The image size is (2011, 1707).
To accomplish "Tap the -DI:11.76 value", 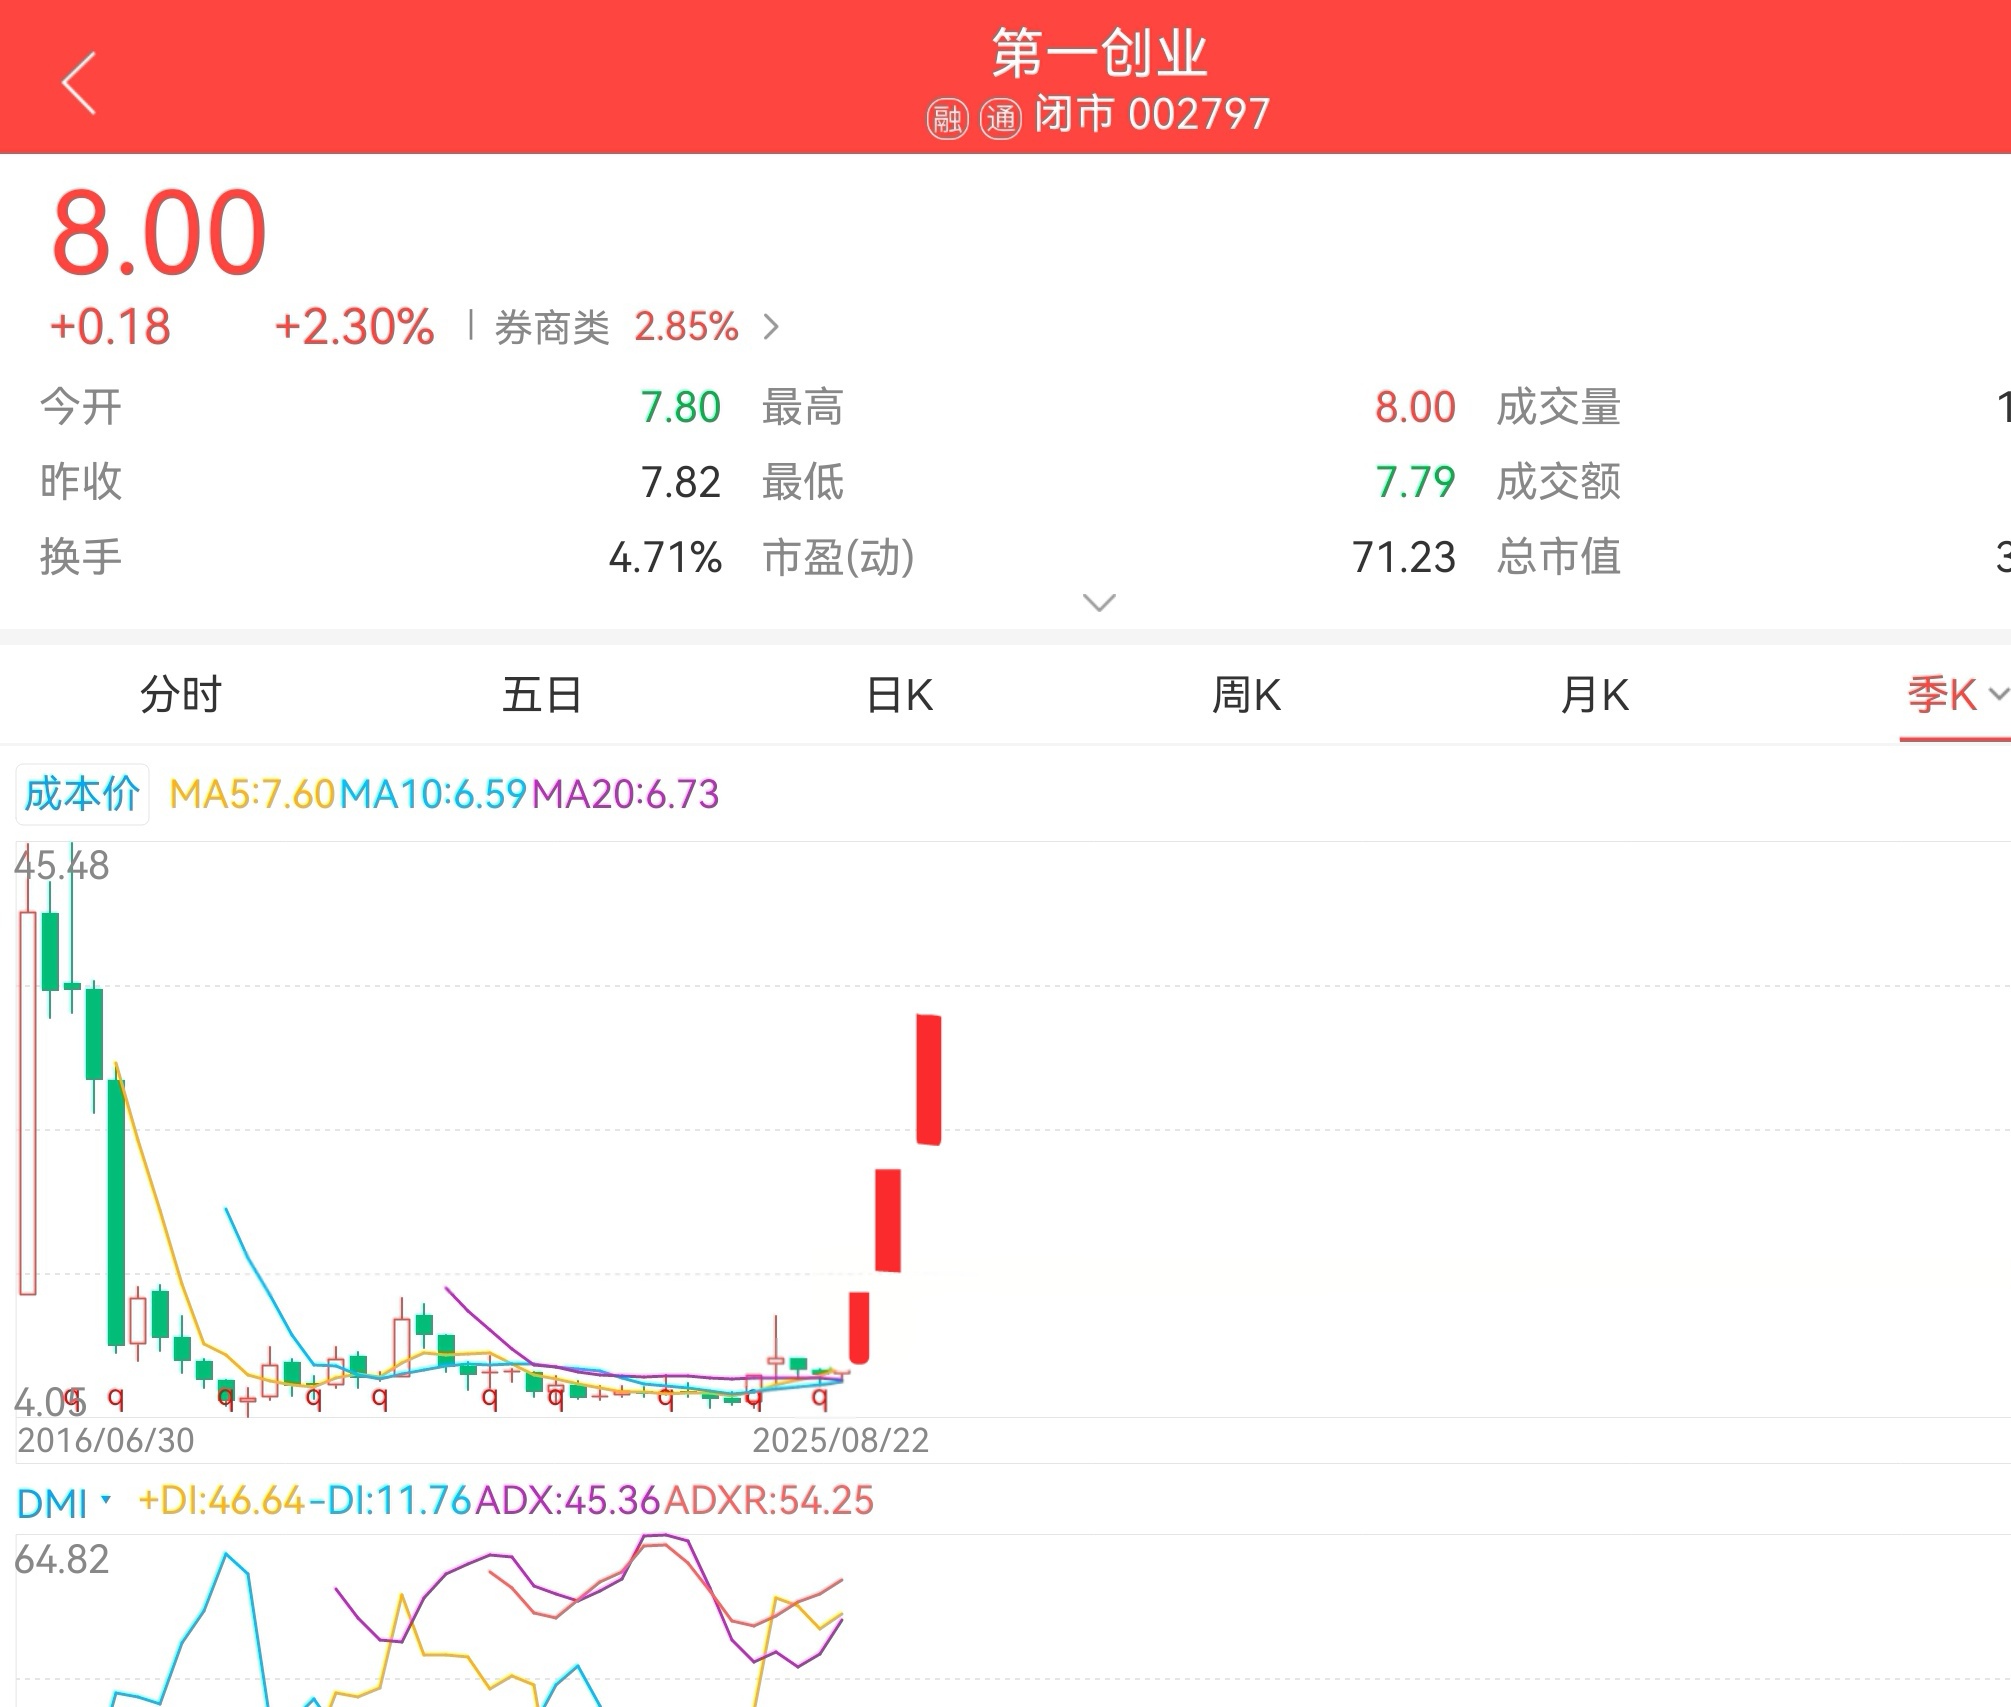I will click(x=390, y=1501).
